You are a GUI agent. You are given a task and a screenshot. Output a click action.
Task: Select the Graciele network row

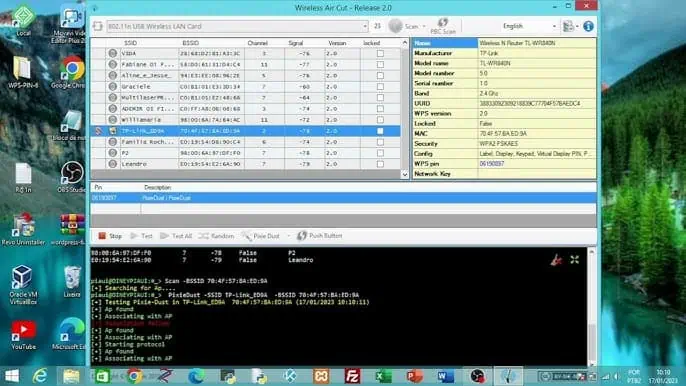(245, 87)
